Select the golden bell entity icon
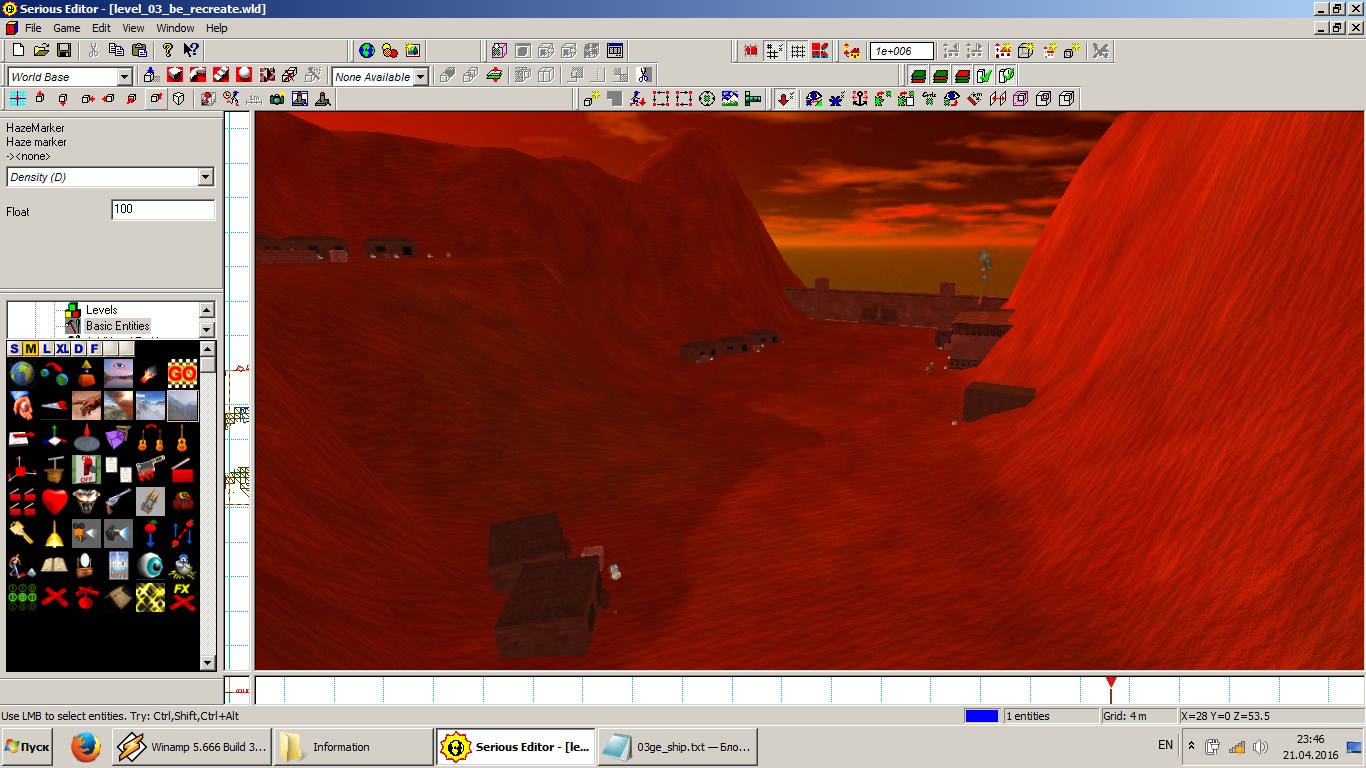This screenshot has height=768, width=1366. [55, 534]
